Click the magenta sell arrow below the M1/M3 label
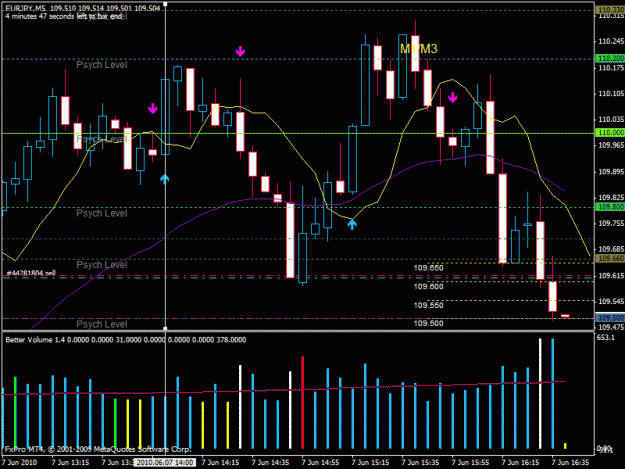 click(x=452, y=97)
